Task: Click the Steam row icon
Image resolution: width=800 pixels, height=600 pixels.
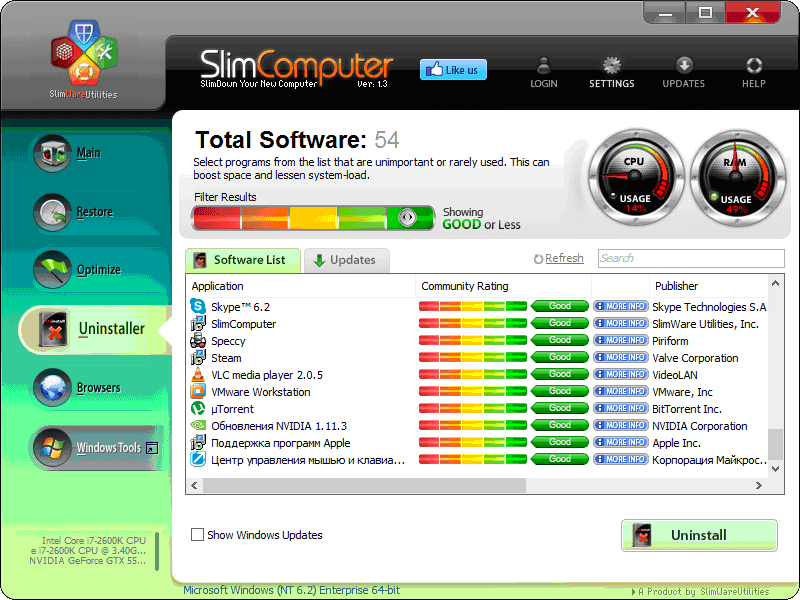Action: [197, 357]
